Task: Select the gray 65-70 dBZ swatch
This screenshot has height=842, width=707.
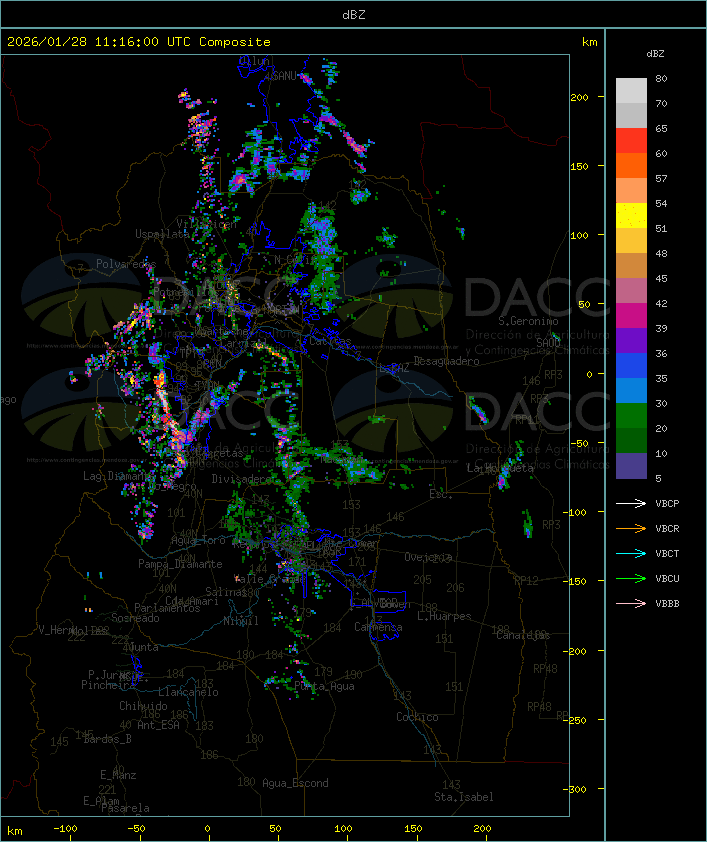Action: pos(631,115)
